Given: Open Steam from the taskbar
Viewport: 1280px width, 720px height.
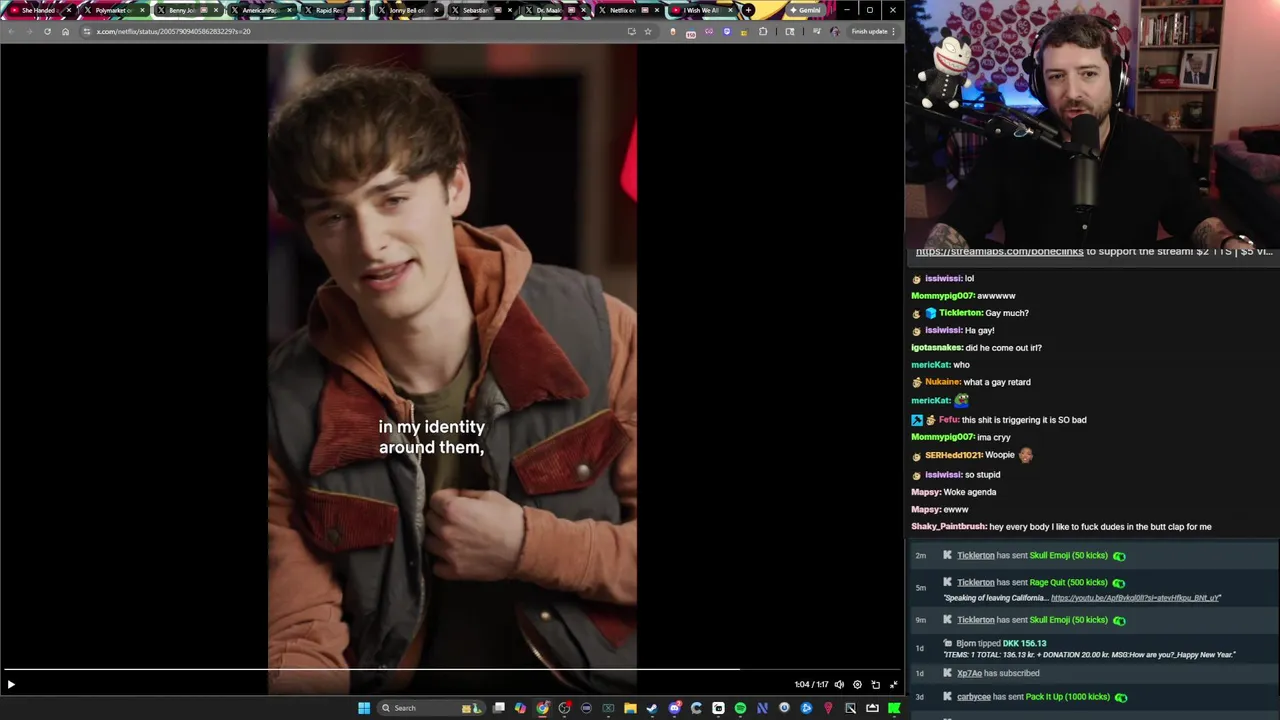Looking at the screenshot, I should [x=652, y=708].
